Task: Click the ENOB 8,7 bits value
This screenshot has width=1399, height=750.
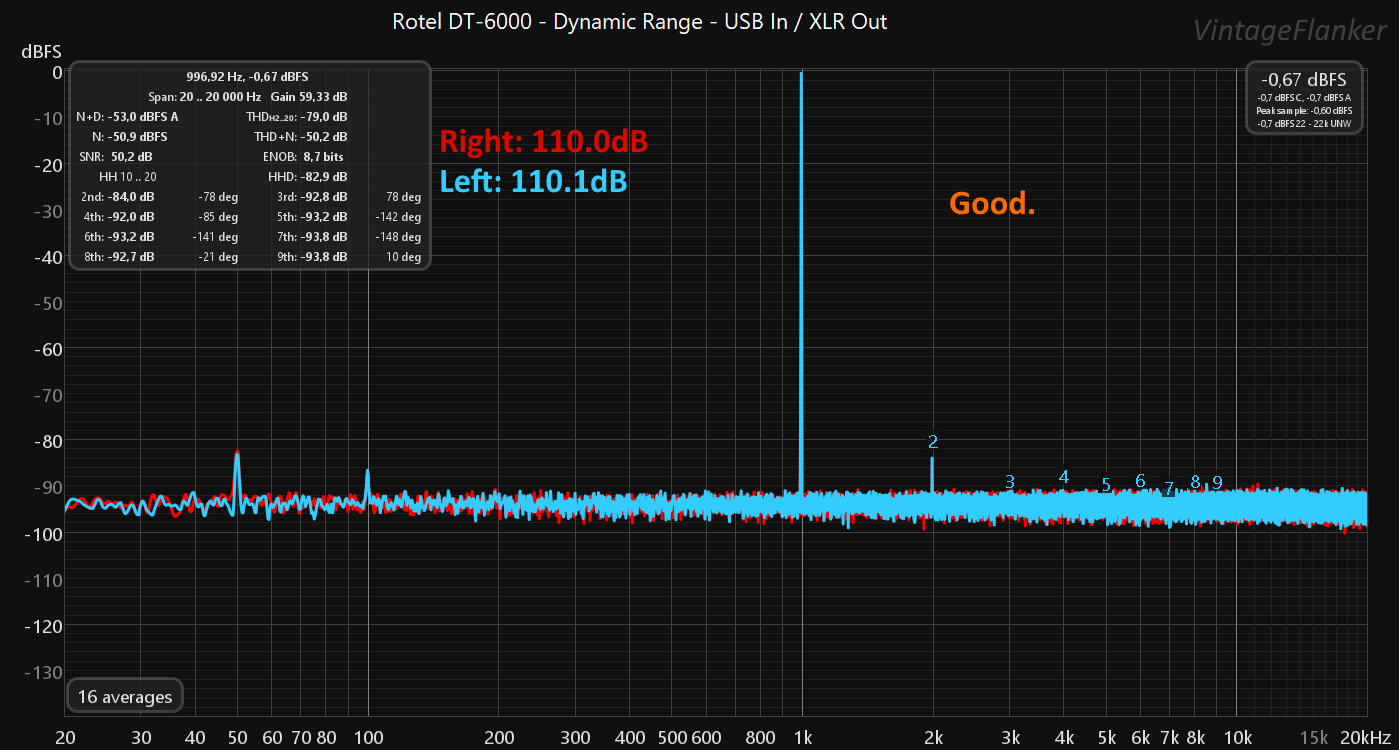Action: pyautogui.click(x=323, y=157)
